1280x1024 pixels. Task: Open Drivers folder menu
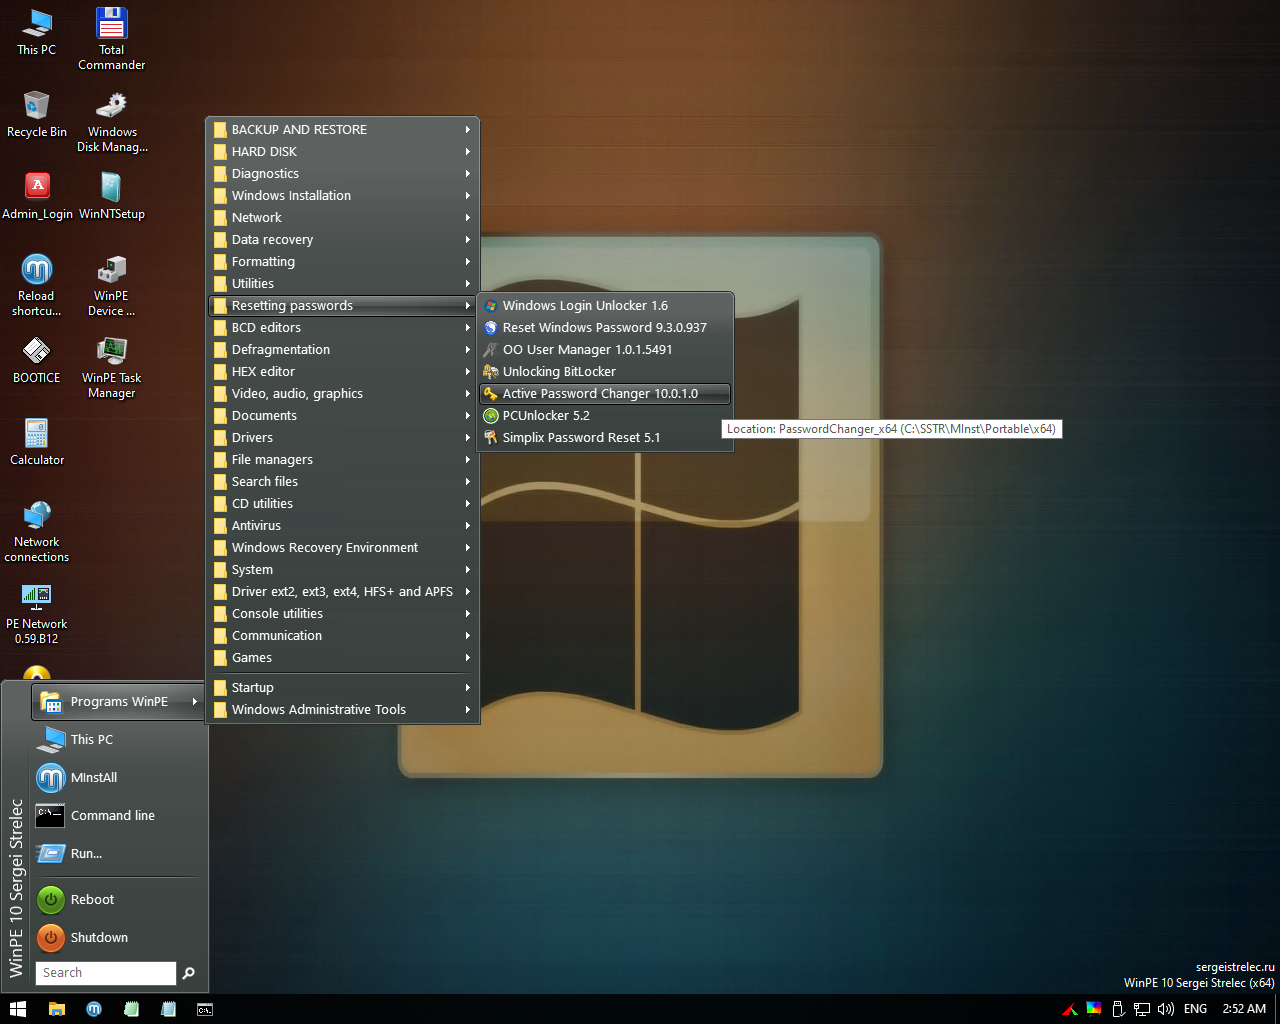click(x=342, y=437)
